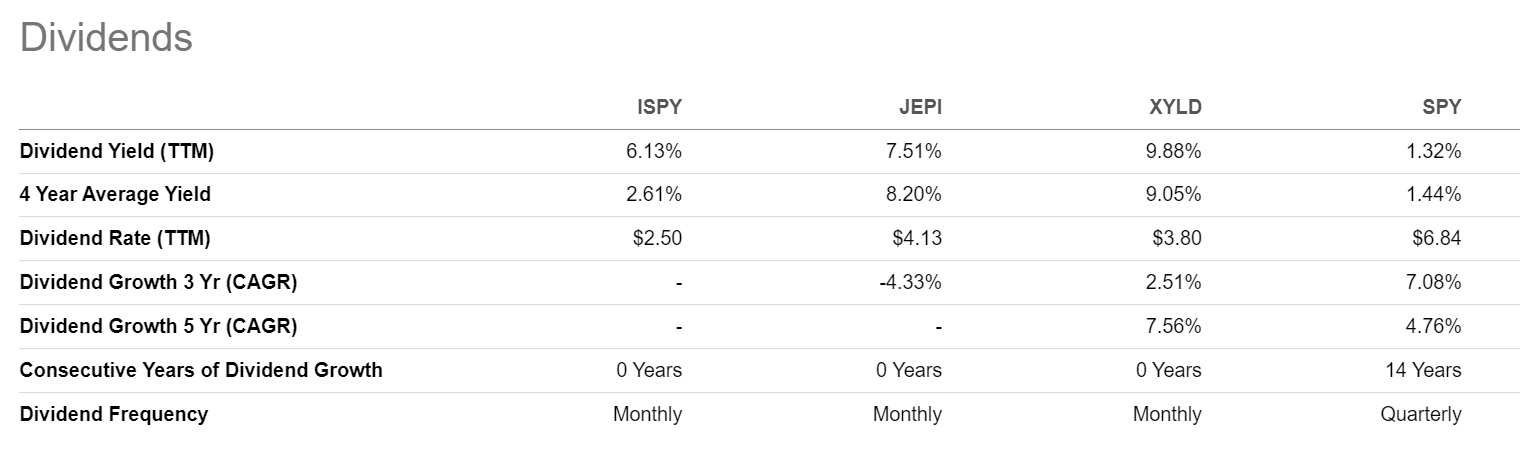Select XYLD dividend rate $3.80
Image resolution: width=1520 pixels, height=453 pixels.
pyautogui.click(x=1177, y=239)
